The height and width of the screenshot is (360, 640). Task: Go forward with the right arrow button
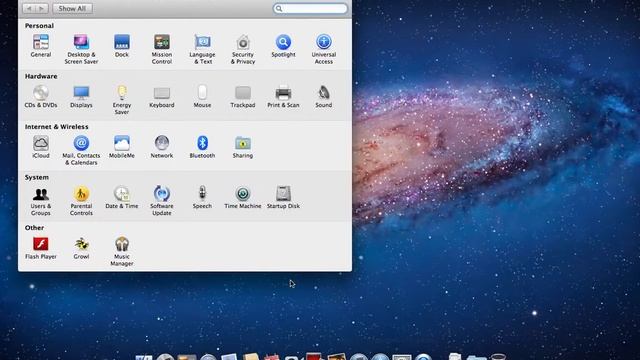tap(42, 8)
